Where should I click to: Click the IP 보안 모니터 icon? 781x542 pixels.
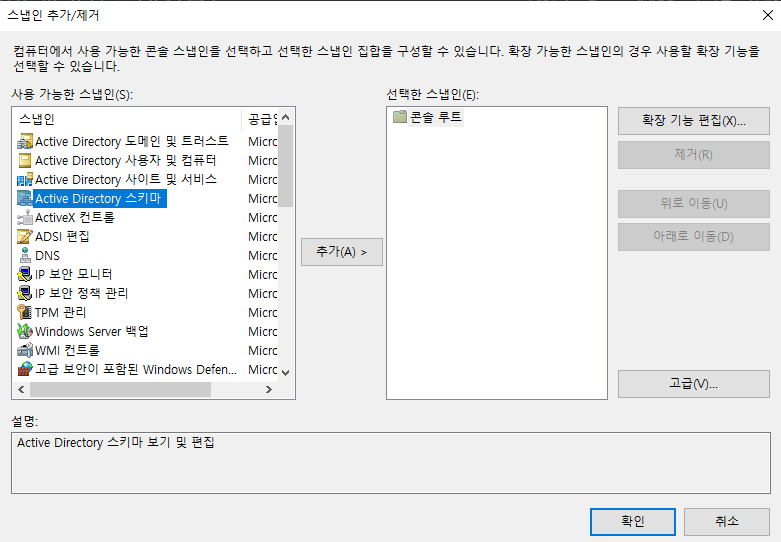click(x=25, y=274)
